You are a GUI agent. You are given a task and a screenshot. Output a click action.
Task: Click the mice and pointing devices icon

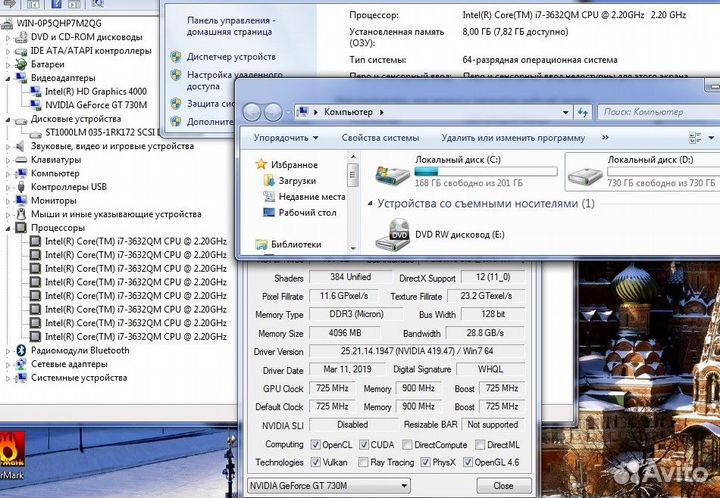(21, 214)
